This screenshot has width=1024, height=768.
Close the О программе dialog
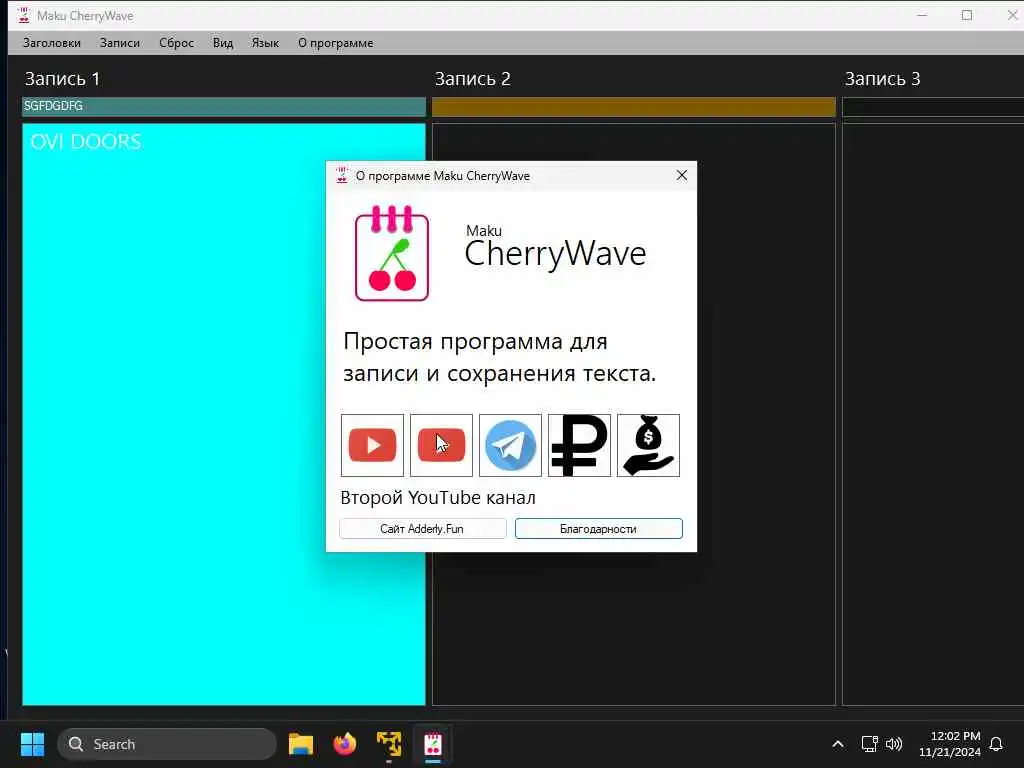coord(682,176)
